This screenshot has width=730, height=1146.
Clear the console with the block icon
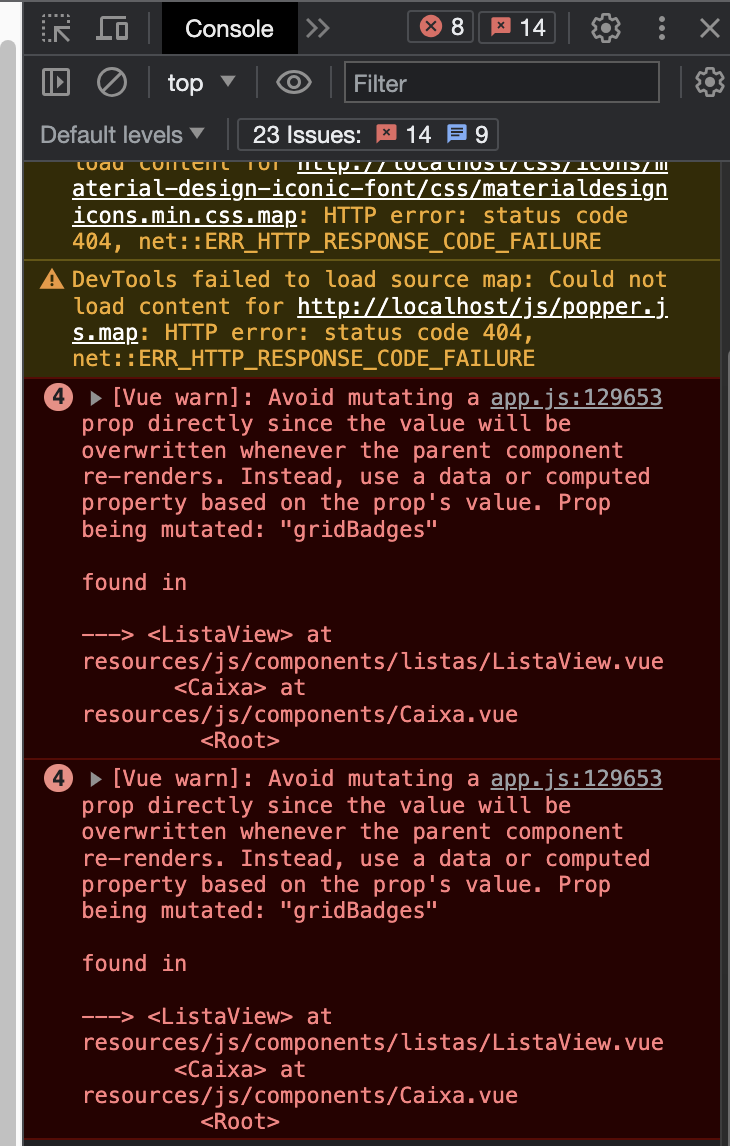pos(112,82)
